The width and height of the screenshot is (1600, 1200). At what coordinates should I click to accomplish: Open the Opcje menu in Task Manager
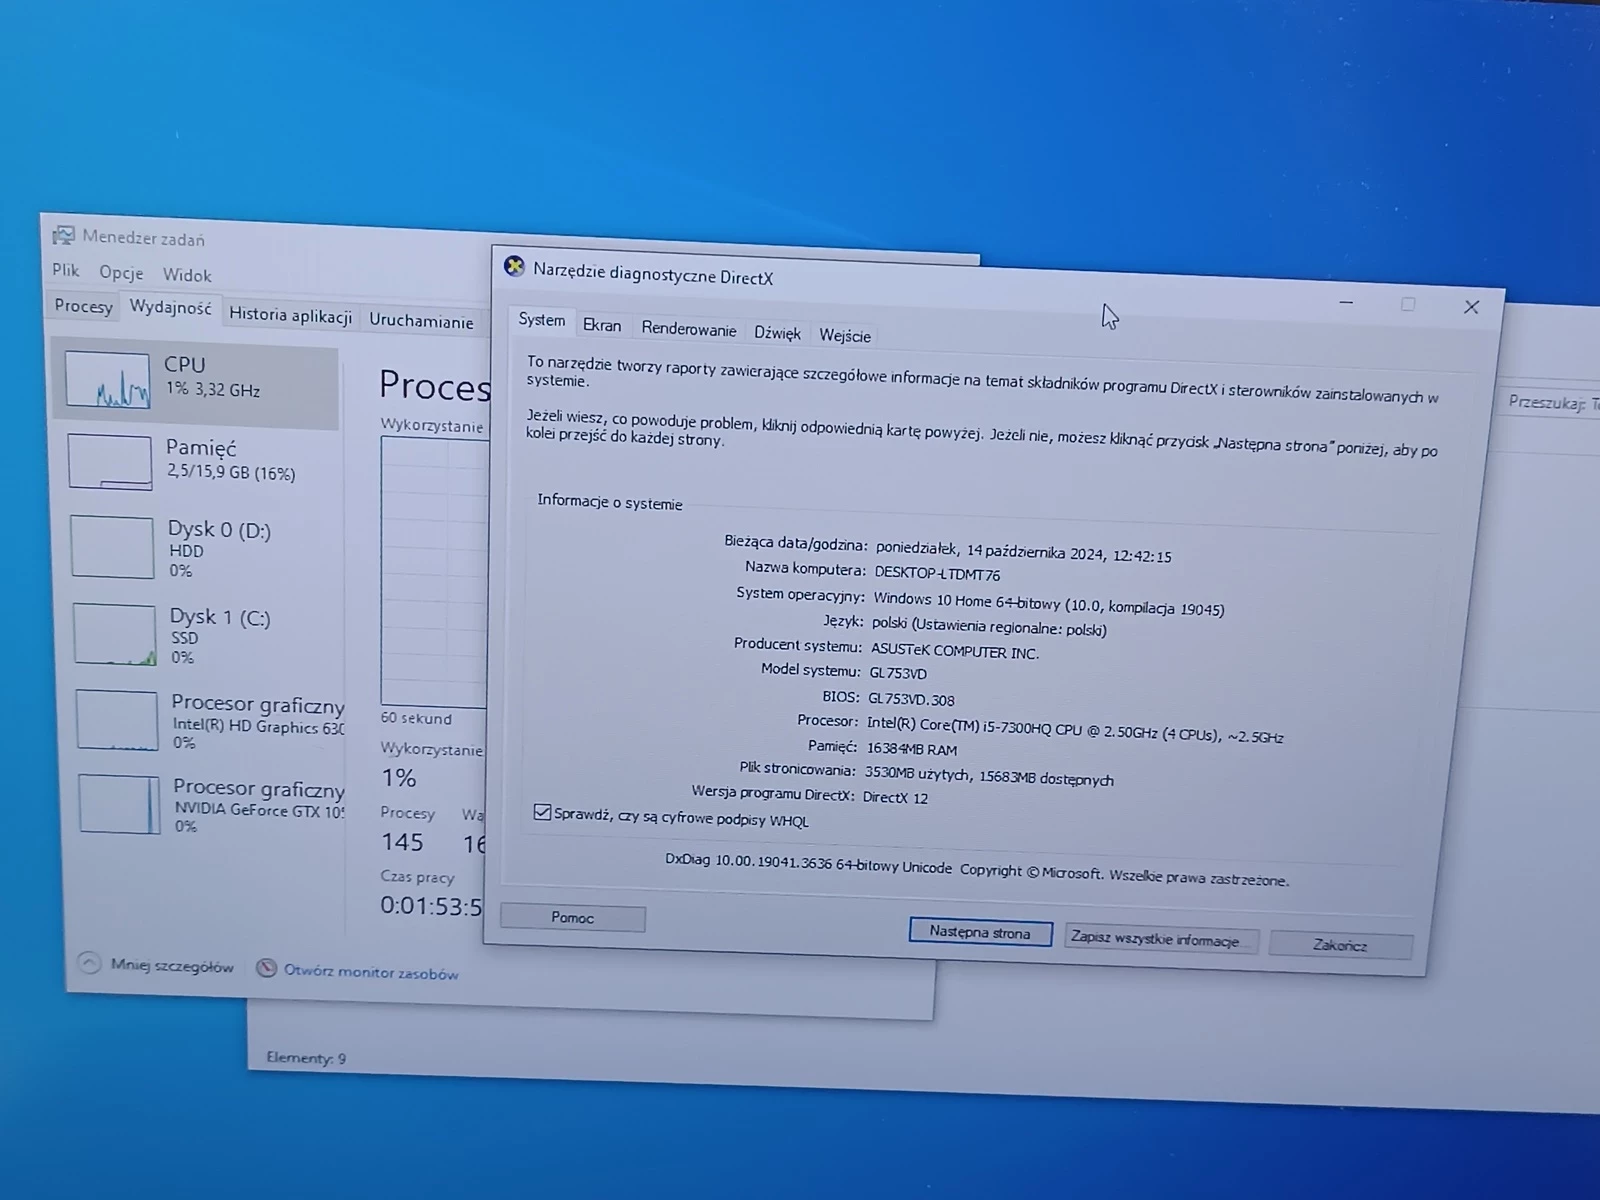(x=121, y=272)
